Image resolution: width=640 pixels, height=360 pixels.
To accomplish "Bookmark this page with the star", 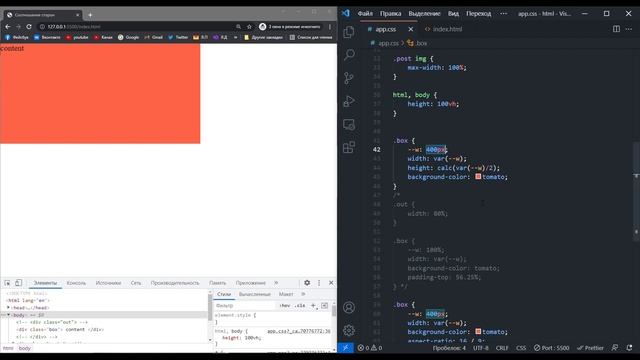I will click(249, 27).
